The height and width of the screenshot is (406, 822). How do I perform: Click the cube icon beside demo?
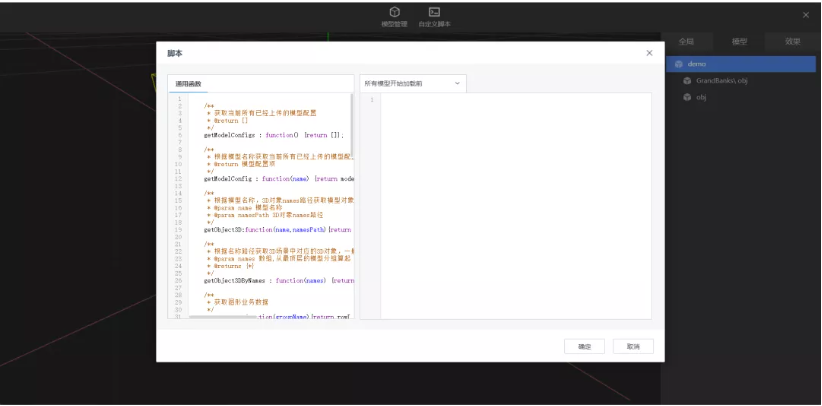[678, 64]
